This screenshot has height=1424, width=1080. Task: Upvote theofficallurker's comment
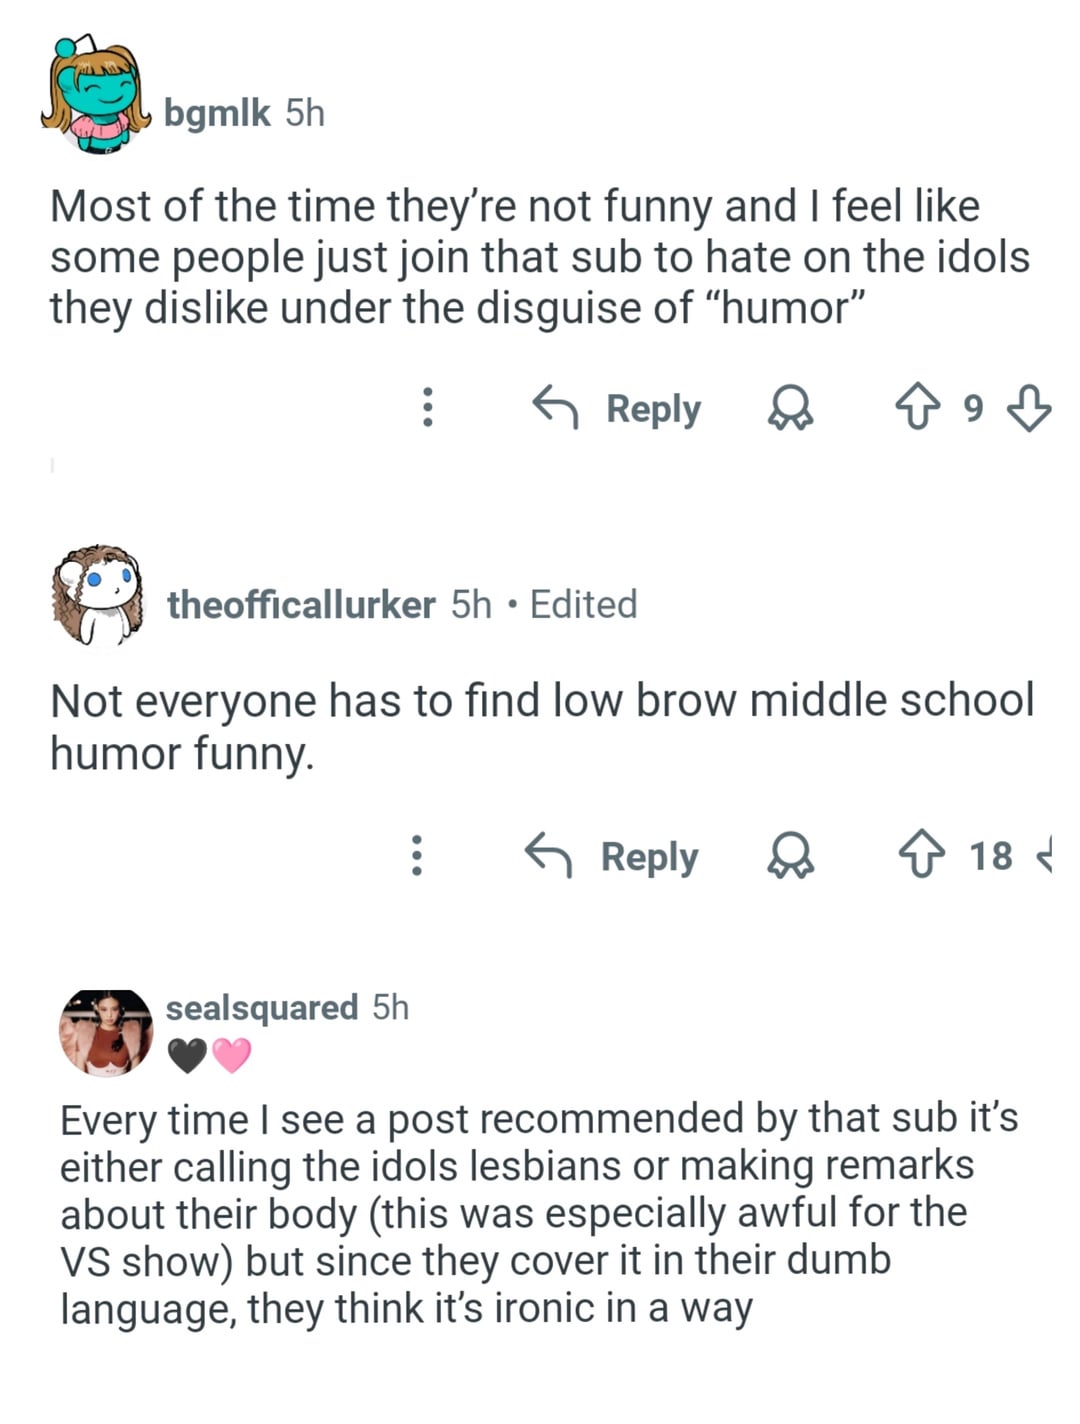click(x=922, y=857)
